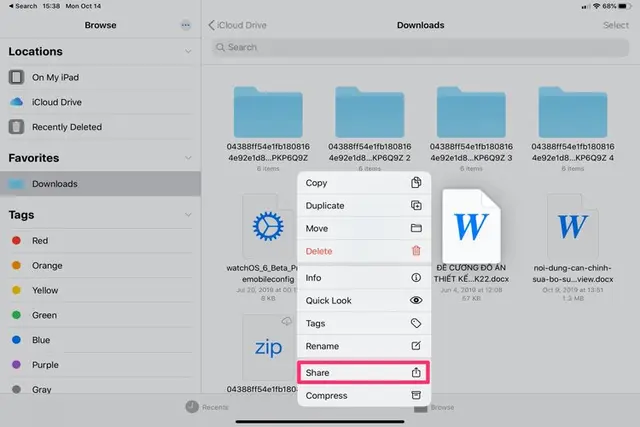Image resolution: width=640 pixels, height=427 pixels.
Task: Open noi-dung-can-chinh-sua Word document icon
Action: pyautogui.click(x=573, y=226)
